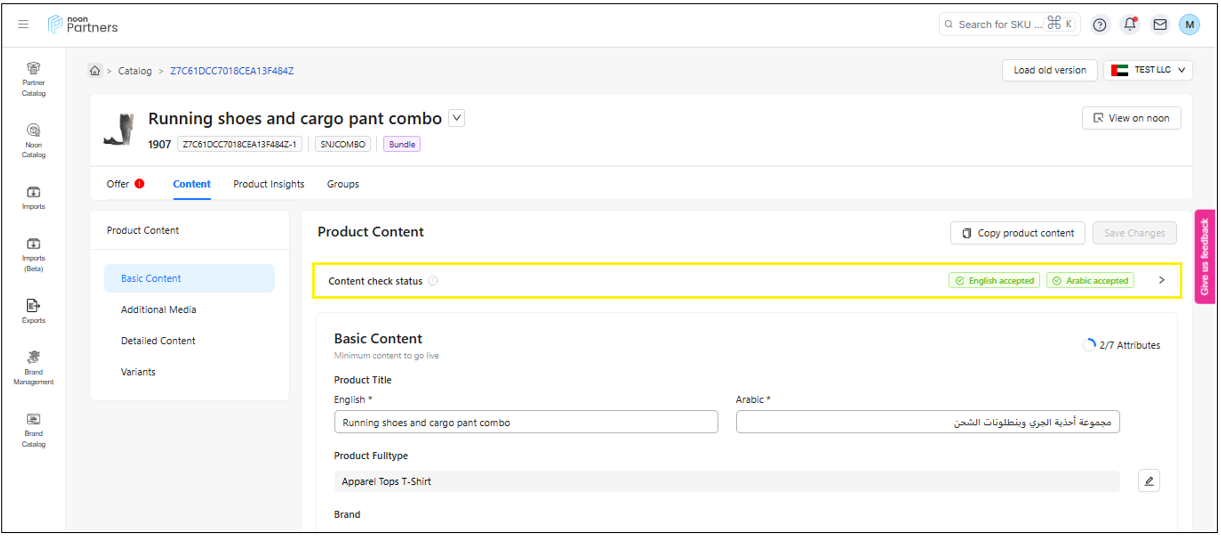The width and height of the screenshot is (1221, 536).
Task: Expand Content check status row
Action: [x=1161, y=281]
